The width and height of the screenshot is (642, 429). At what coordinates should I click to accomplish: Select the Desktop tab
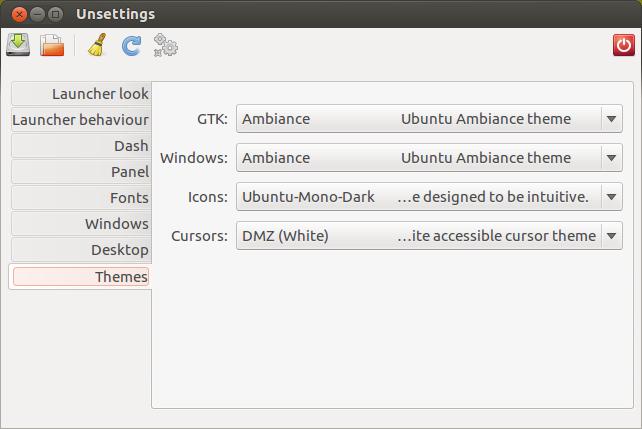pos(81,250)
